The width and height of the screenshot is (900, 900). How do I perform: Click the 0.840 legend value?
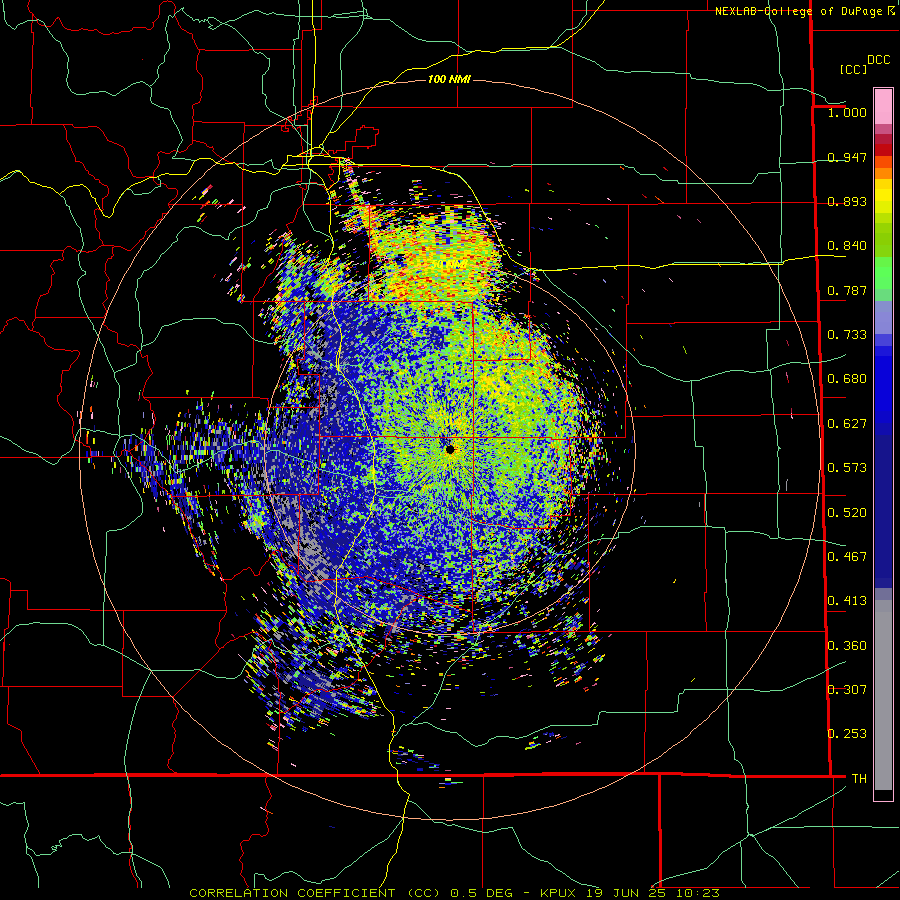pyautogui.click(x=847, y=246)
